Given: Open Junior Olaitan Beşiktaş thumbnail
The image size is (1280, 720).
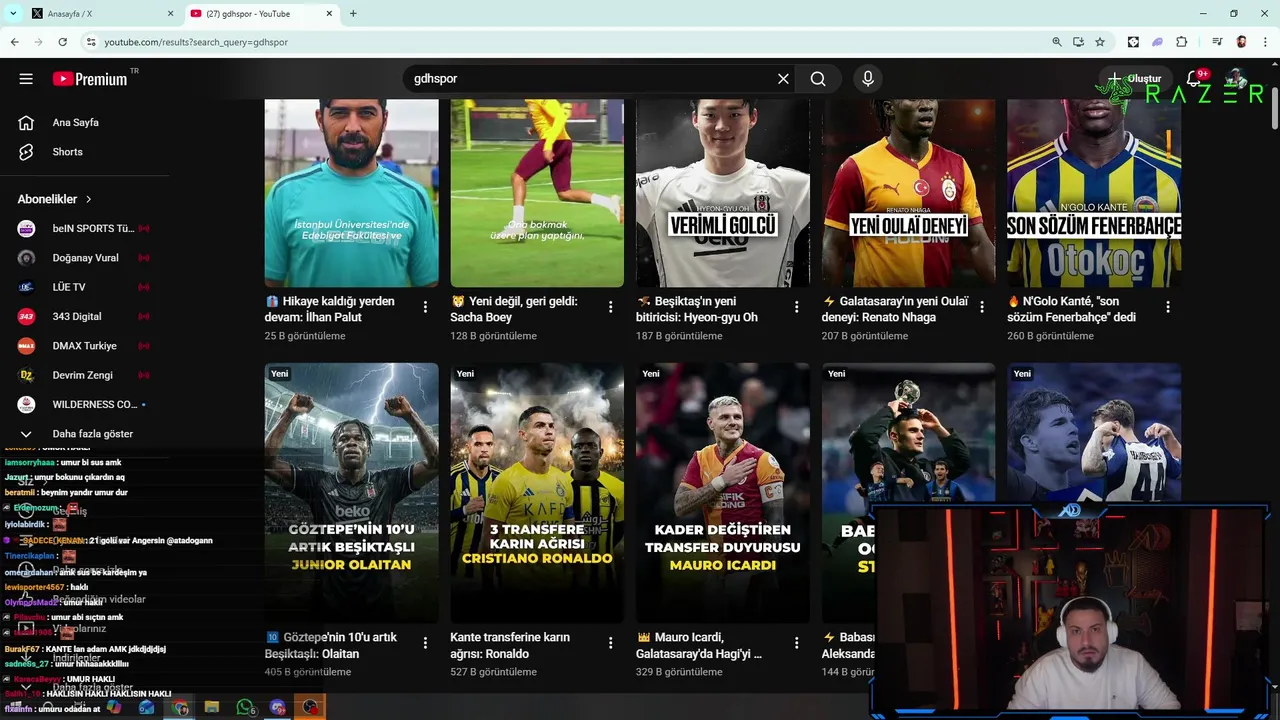Looking at the screenshot, I should 351,492.
